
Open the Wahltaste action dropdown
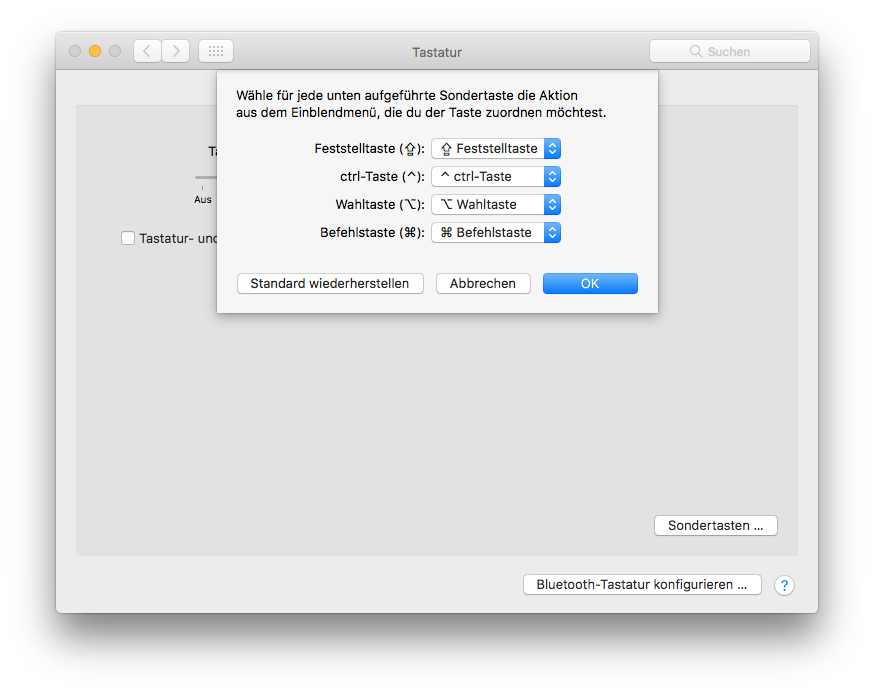click(496, 205)
